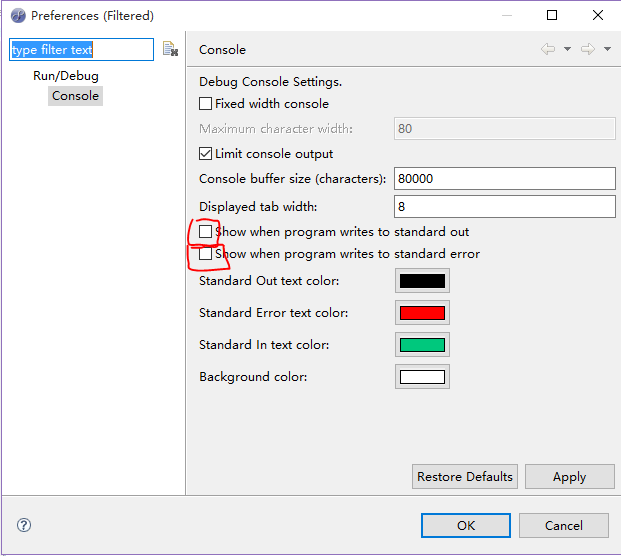The width and height of the screenshot is (621, 556).
Task: Enable Fixed width console checkbox
Action: tap(205, 104)
